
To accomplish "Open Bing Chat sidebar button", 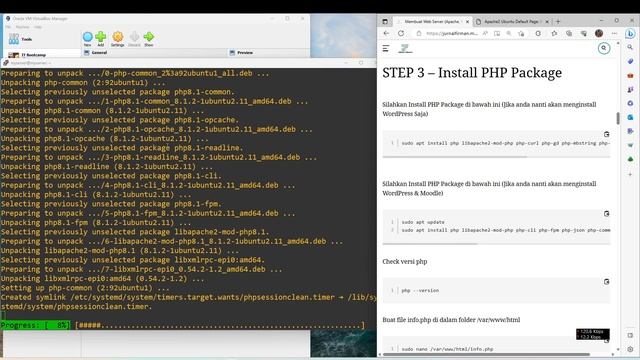I will click(x=630, y=33).
